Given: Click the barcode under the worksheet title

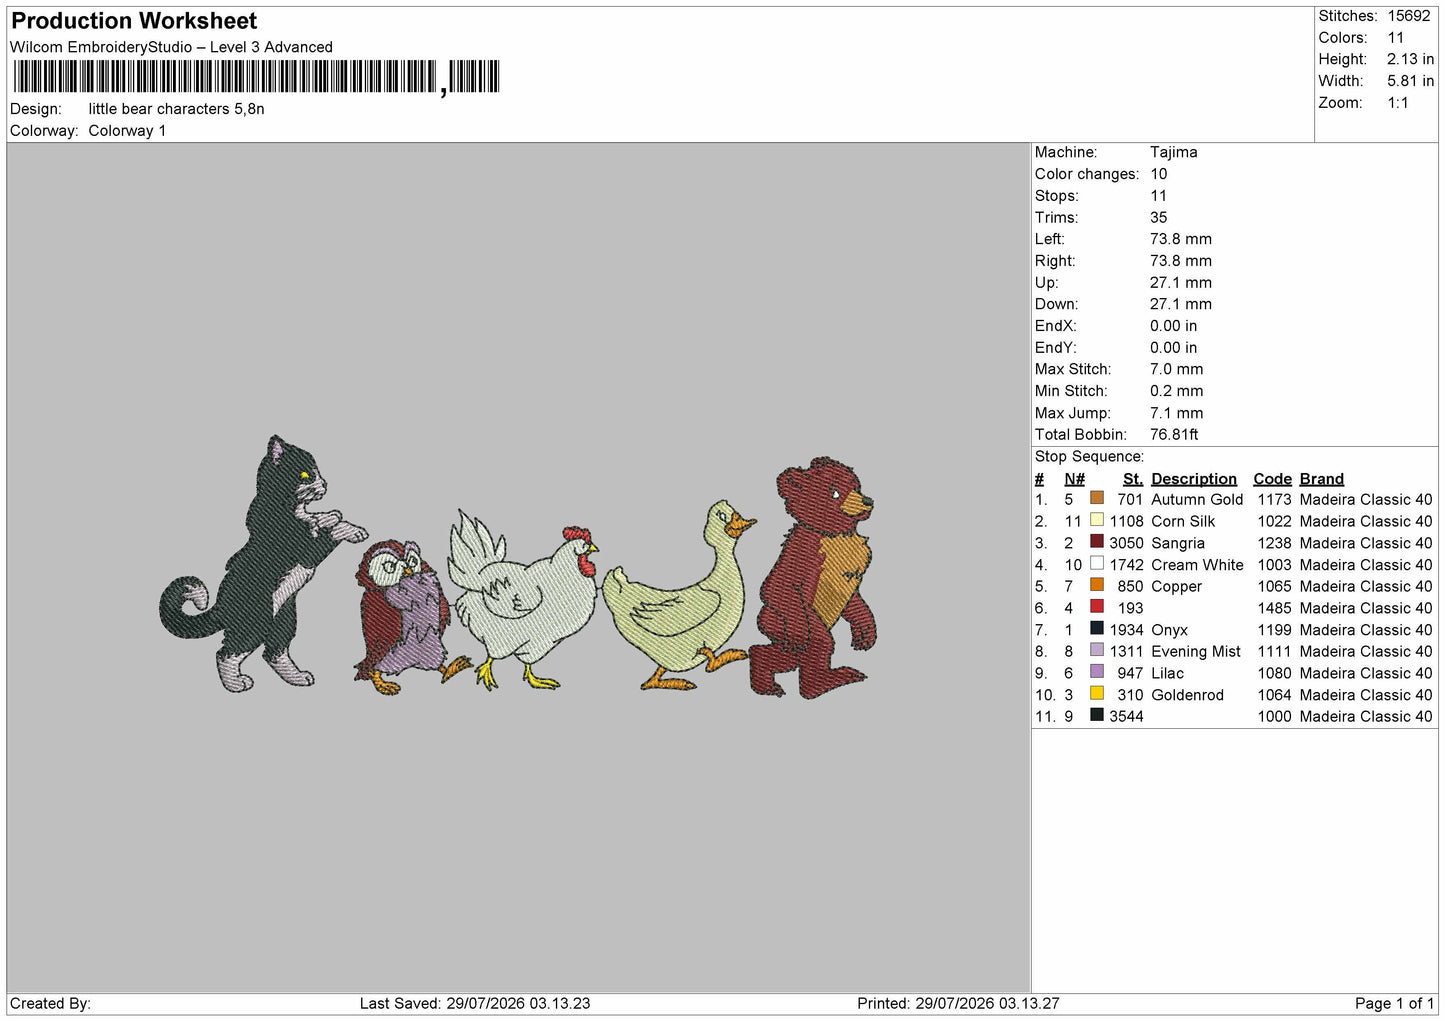Looking at the screenshot, I should pyautogui.click(x=256, y=77).
